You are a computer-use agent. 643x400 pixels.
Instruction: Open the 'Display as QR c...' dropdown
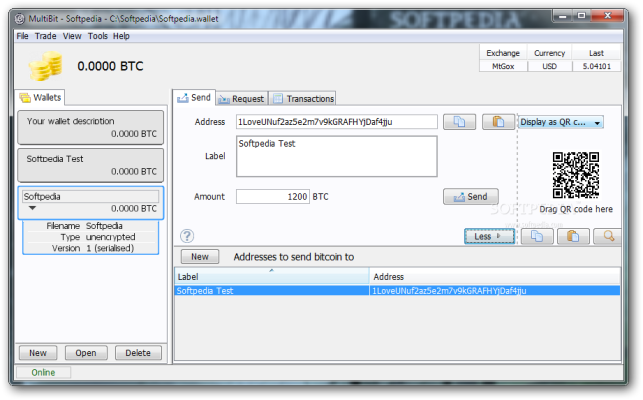click(561, 122)
